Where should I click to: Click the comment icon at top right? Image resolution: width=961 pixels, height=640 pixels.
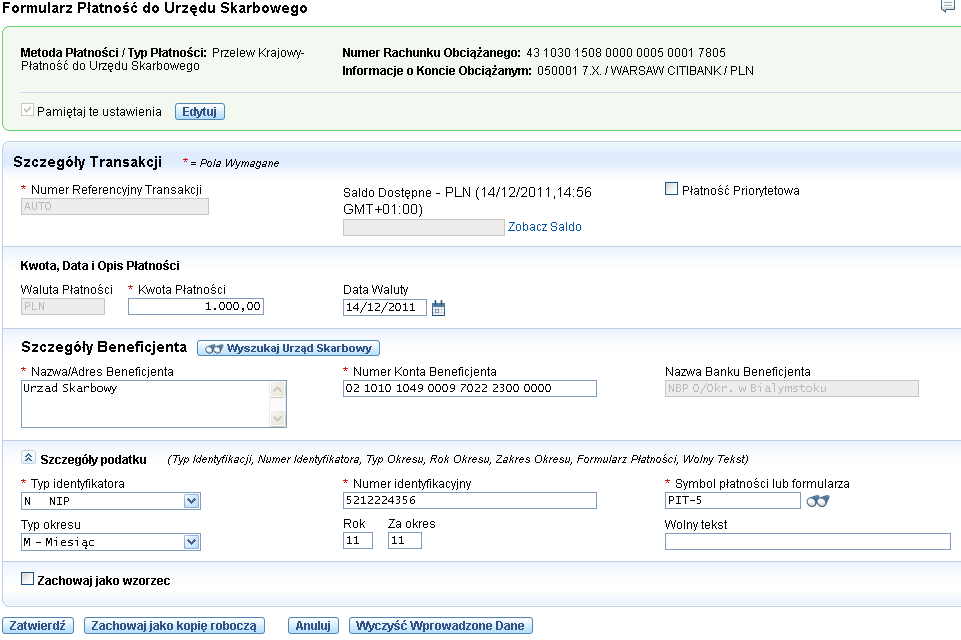pyautogui.click(x=949, y=6)
